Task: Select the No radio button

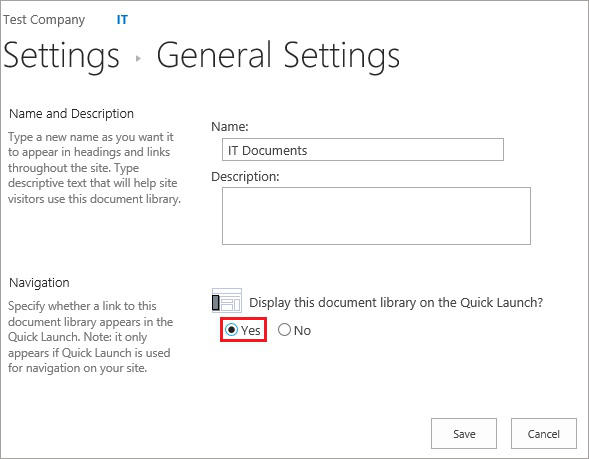Action: click(x=284, y=330)
